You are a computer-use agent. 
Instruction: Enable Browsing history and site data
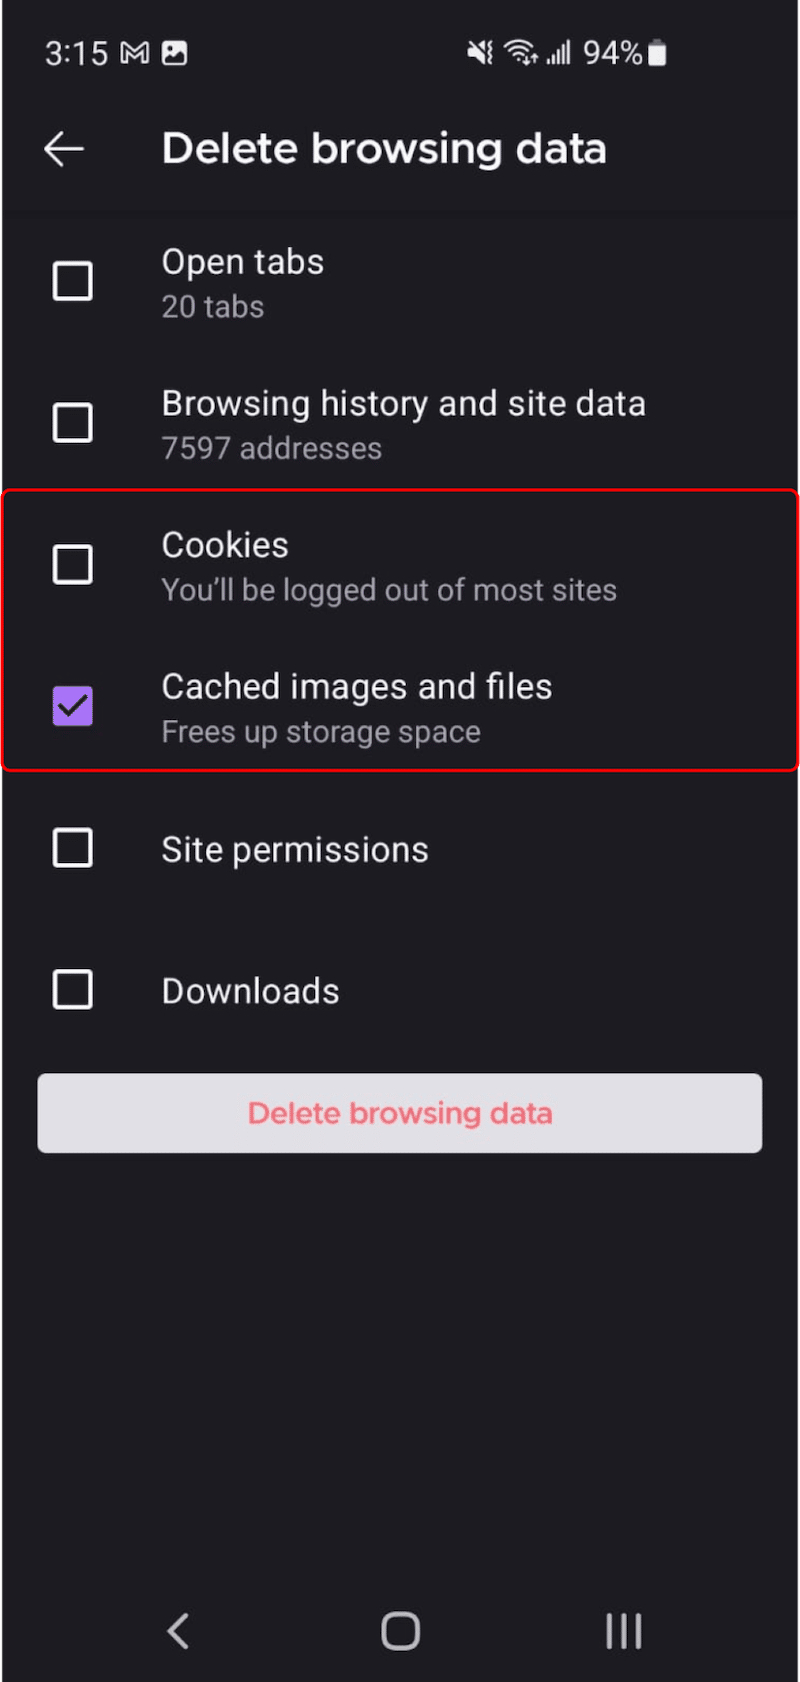(x=71, y=422)
